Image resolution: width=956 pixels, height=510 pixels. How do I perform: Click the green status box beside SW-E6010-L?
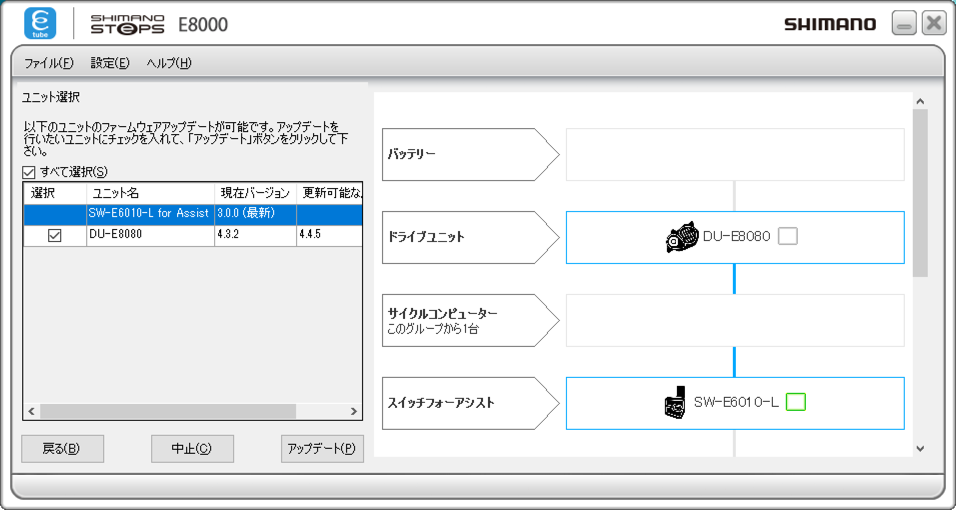[x=796, y=402]
